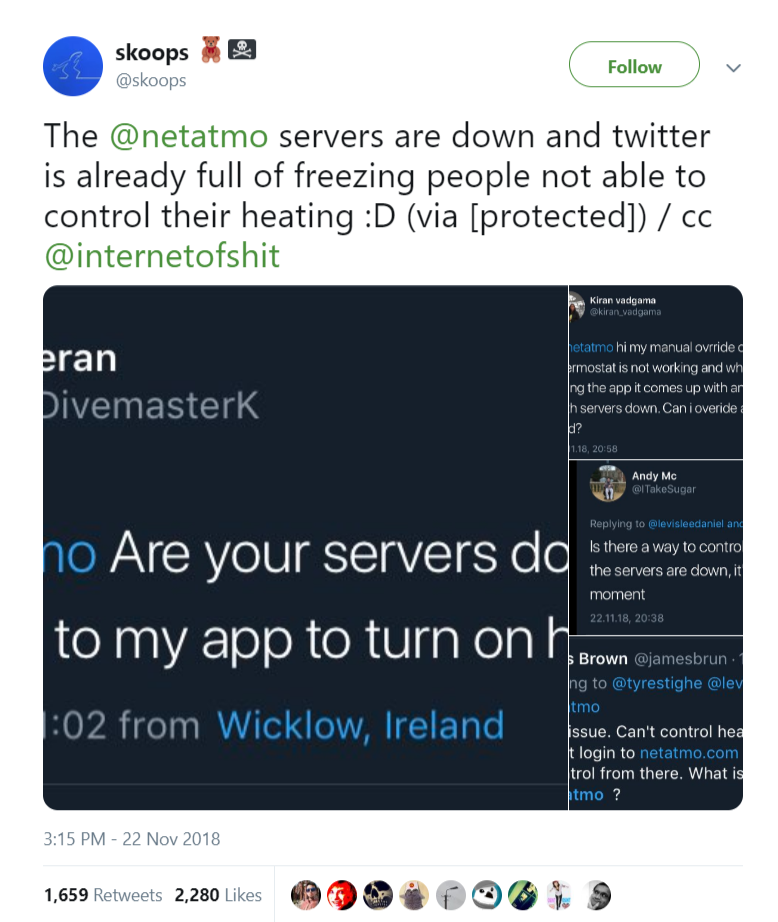Open the Kiran vadgama tweet screenshot thumbnail
The image size is (778, 922).
656,372
